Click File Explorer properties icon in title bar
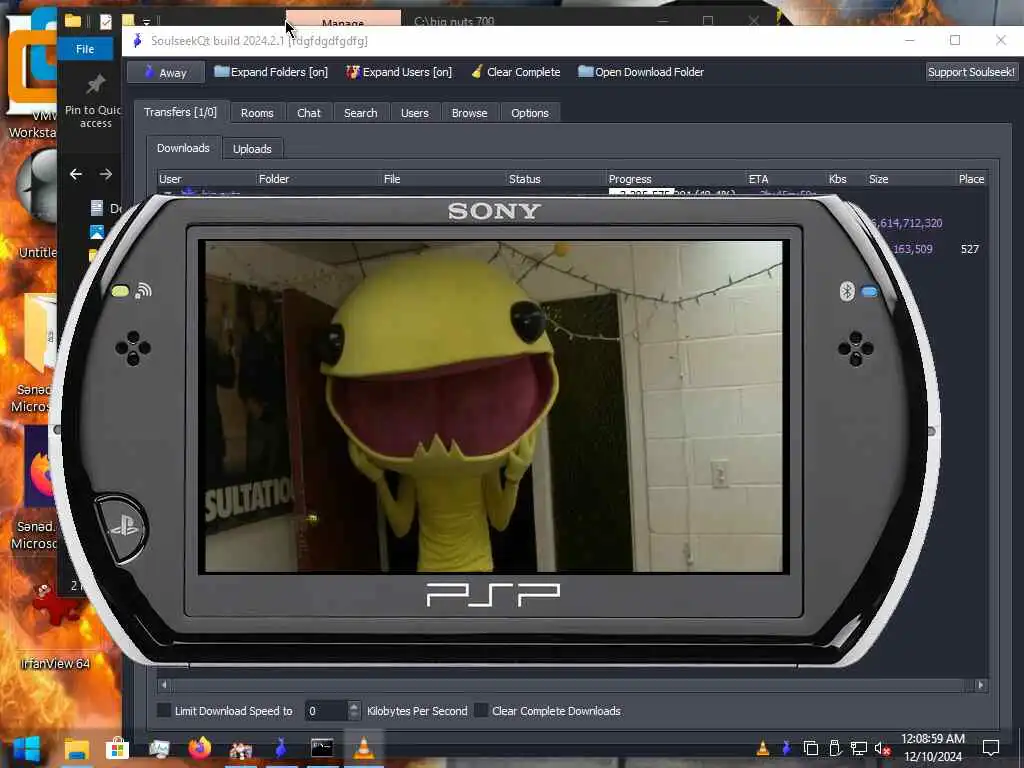 pyautogui.click(x=106, y=22)
